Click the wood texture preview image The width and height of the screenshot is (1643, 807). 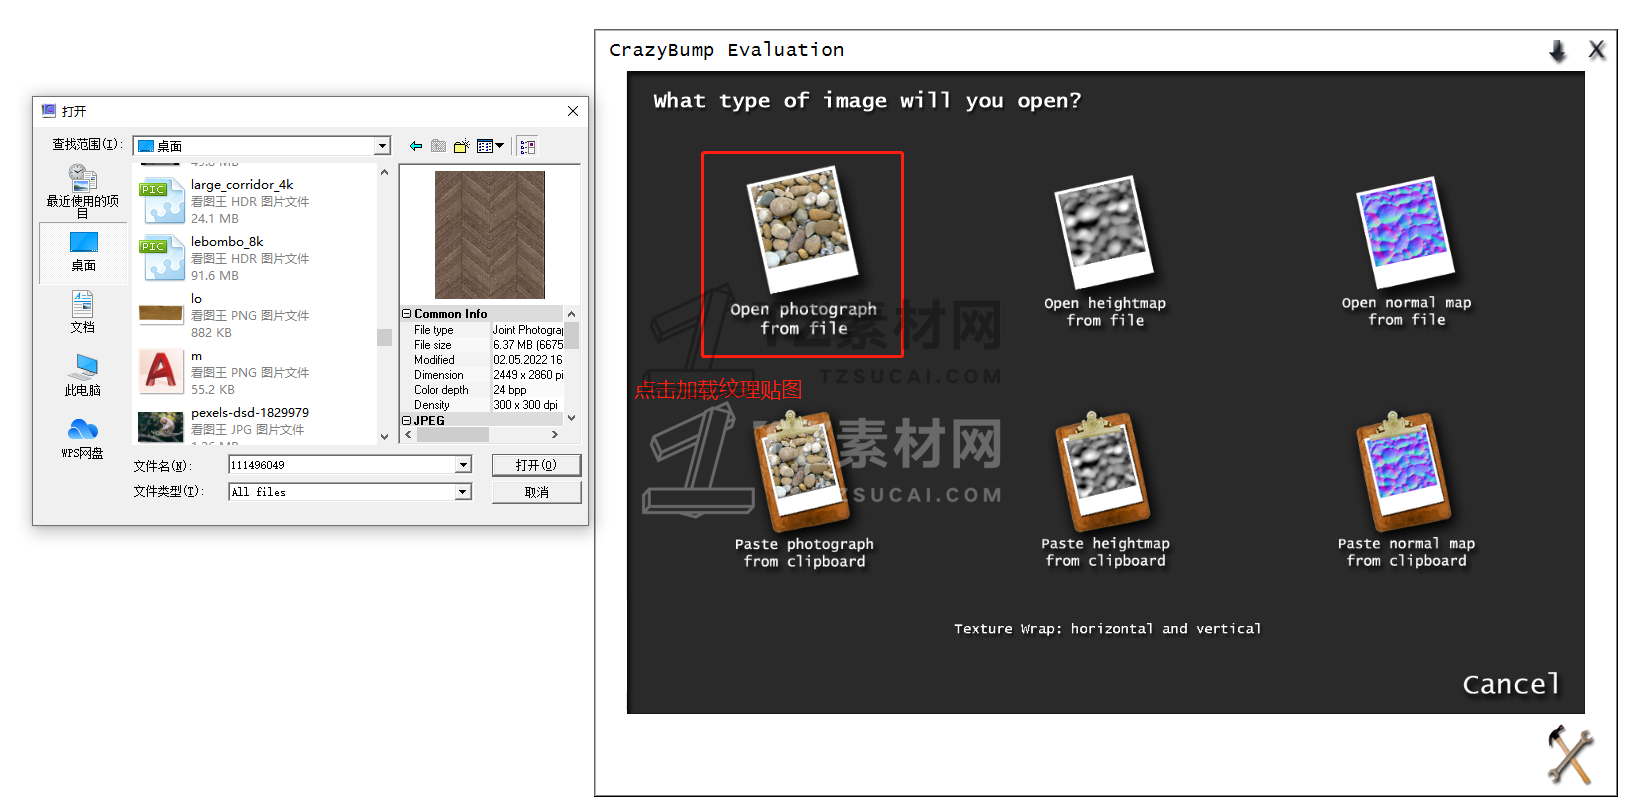490,235
